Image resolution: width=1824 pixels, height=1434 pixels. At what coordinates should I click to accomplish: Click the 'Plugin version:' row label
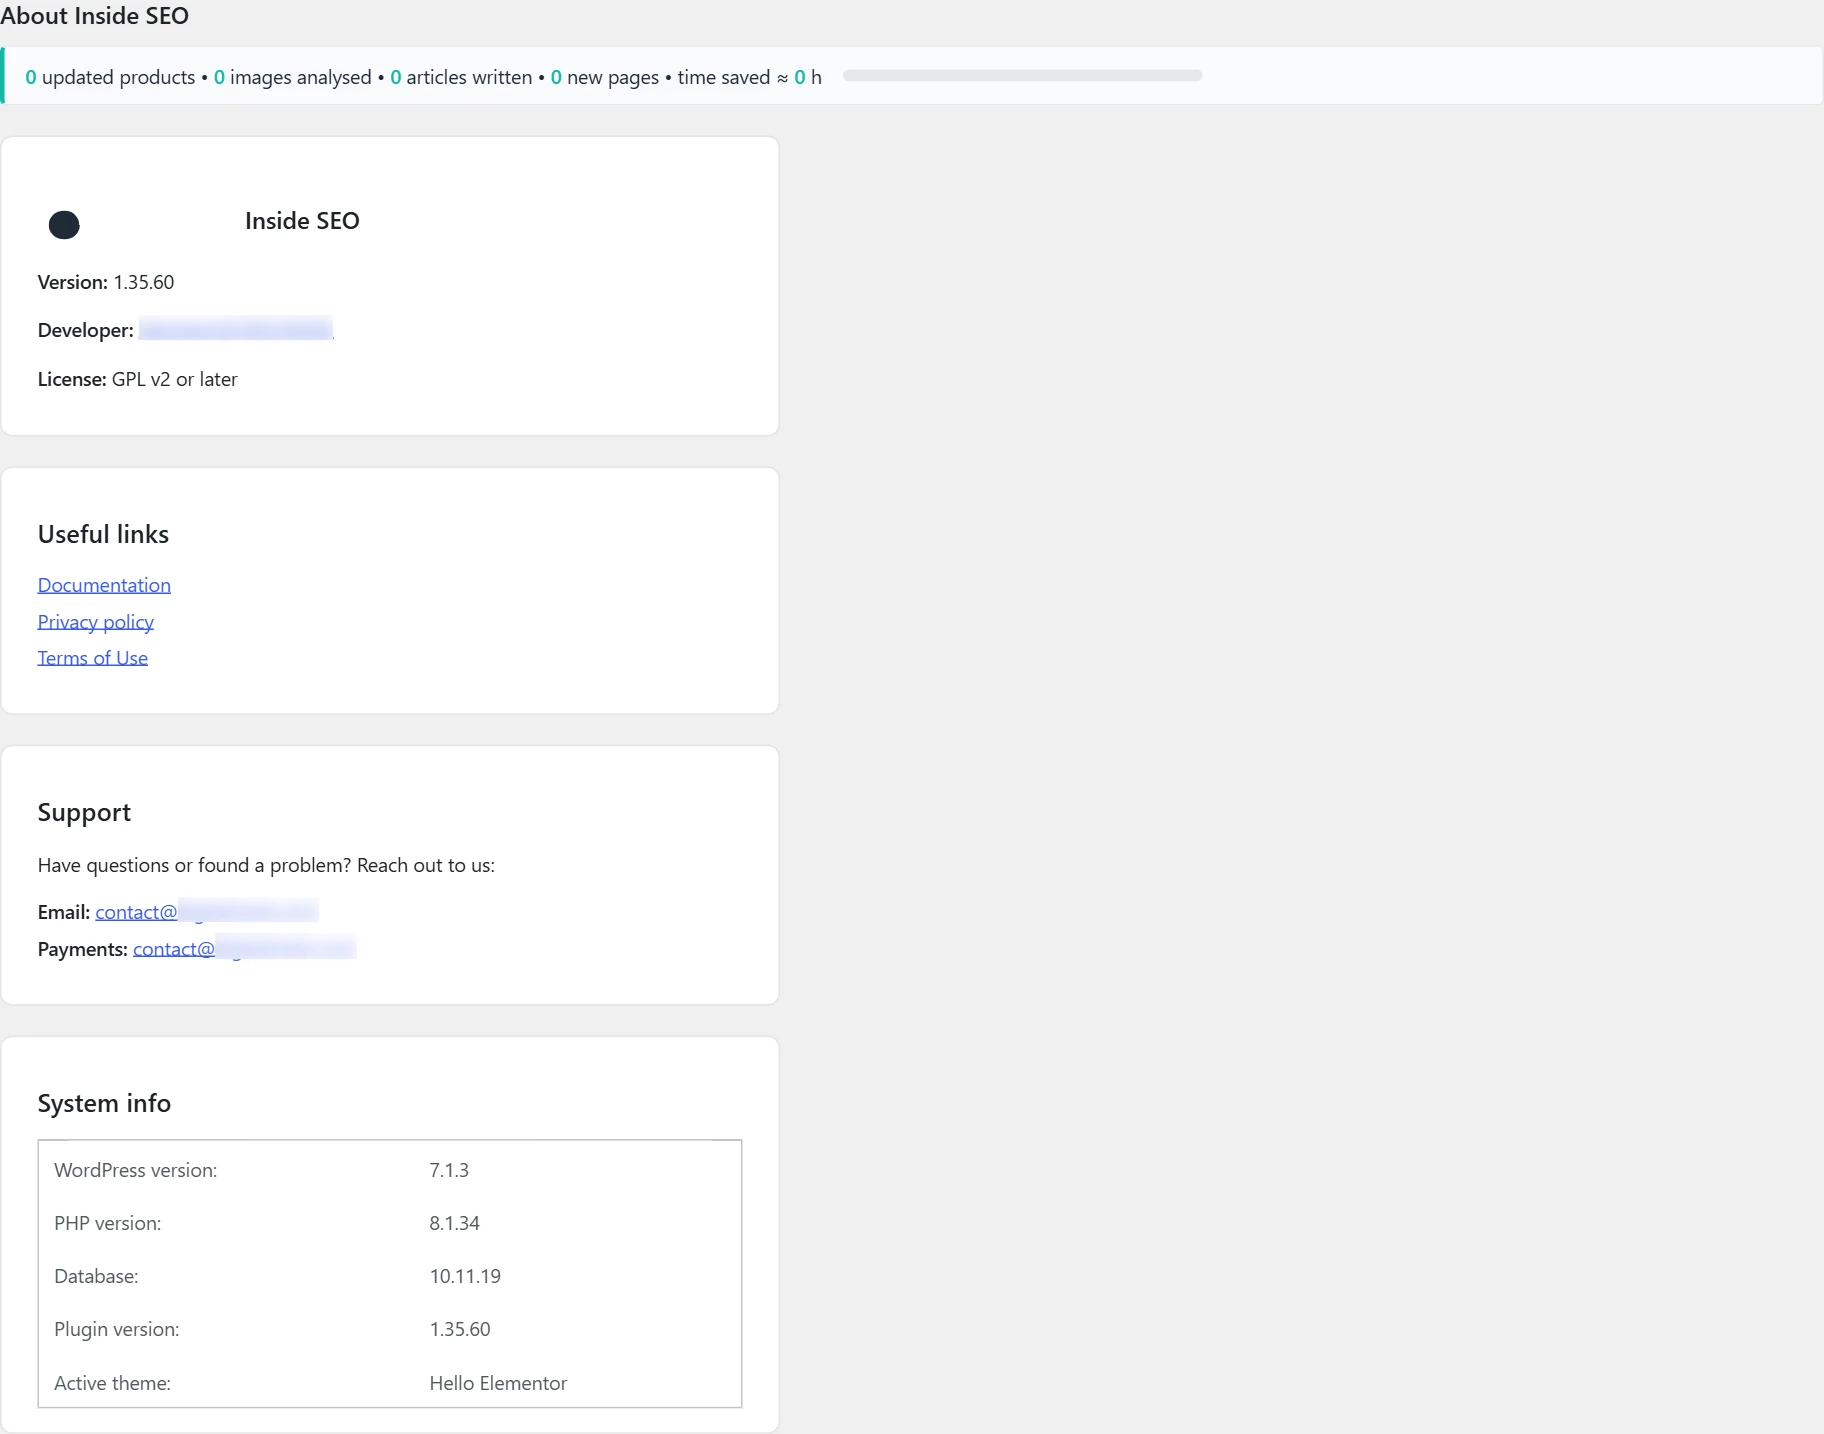coord(117,1329)
